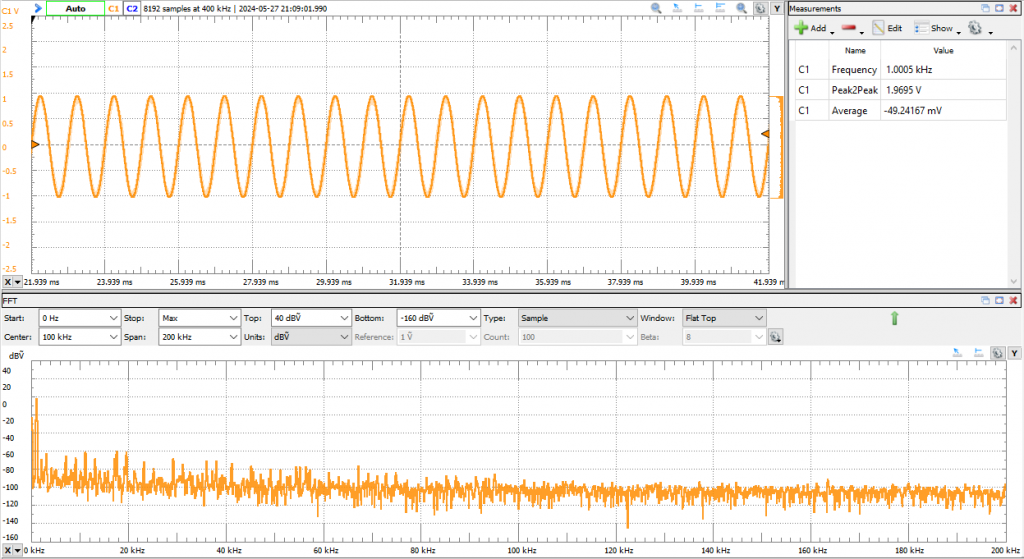Click the Edit button in Measurements
The width and height of the screenshot is (1024, 559).
pos(887,29)
